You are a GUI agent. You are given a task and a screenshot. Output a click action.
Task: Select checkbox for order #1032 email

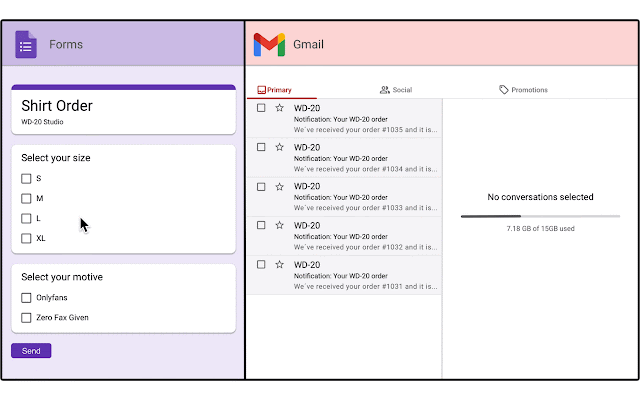(x=261, y=225)
